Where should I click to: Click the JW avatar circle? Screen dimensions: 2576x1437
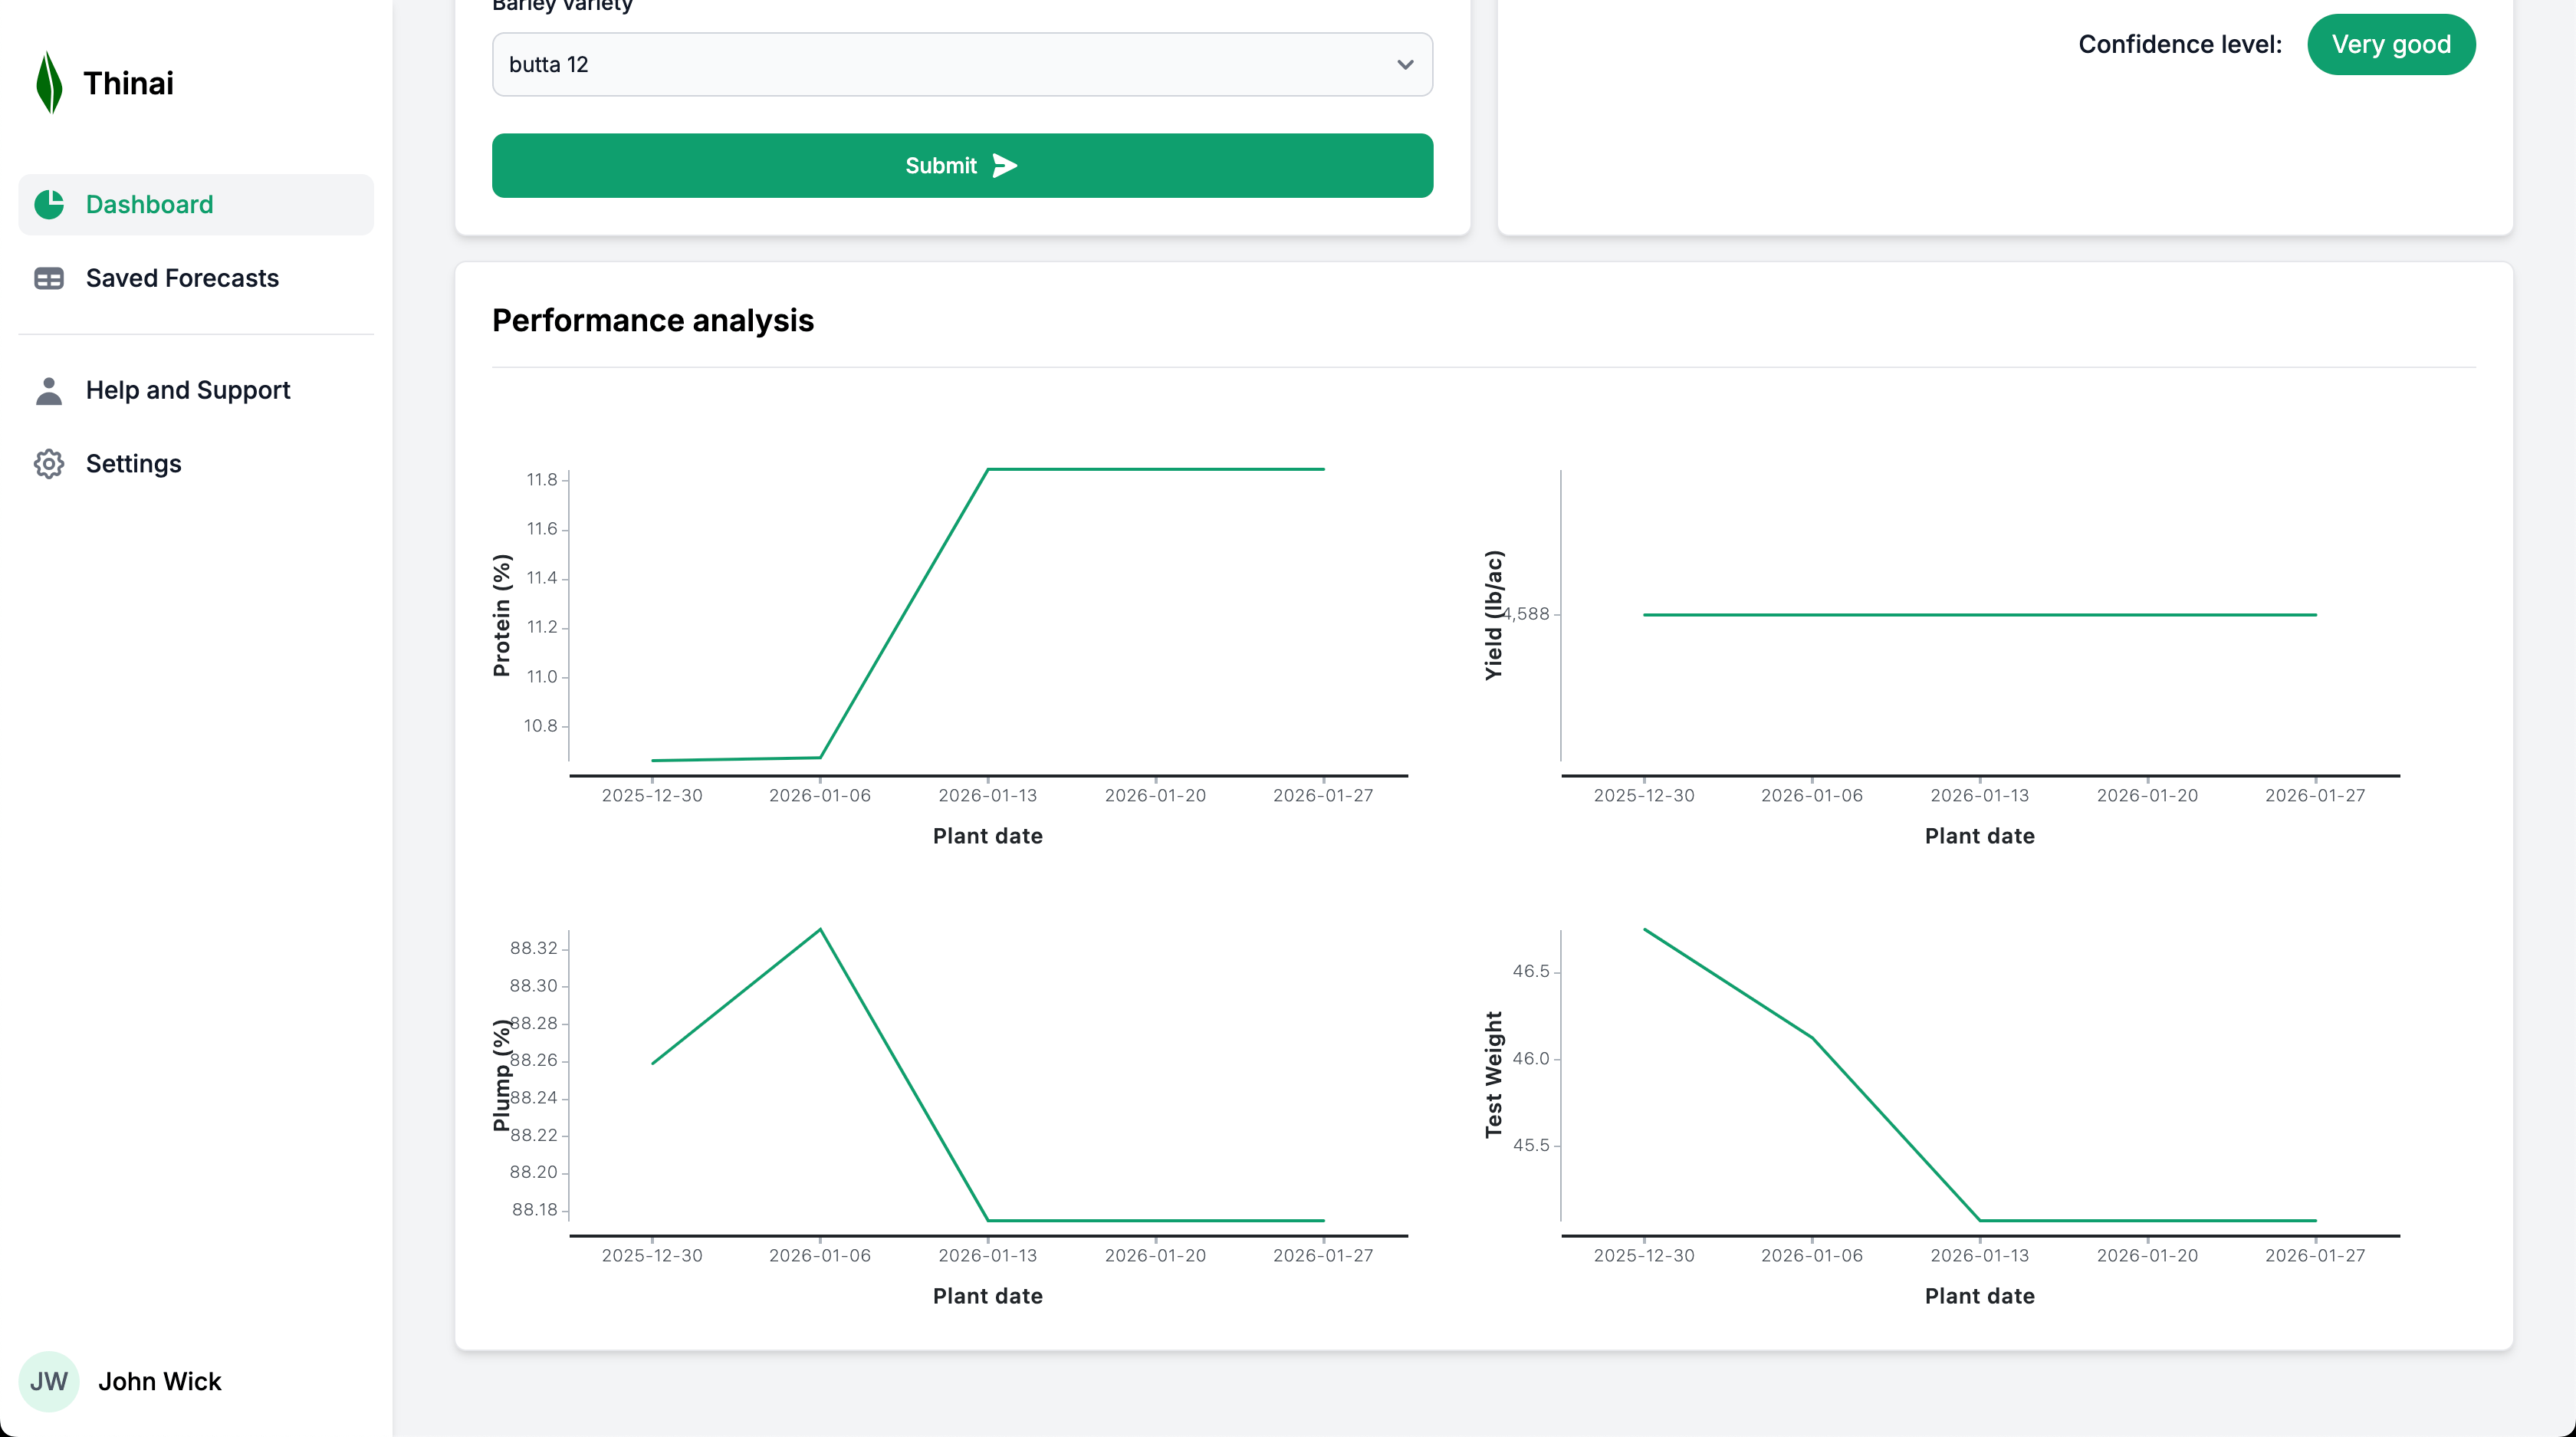[x=49, y=1381]
